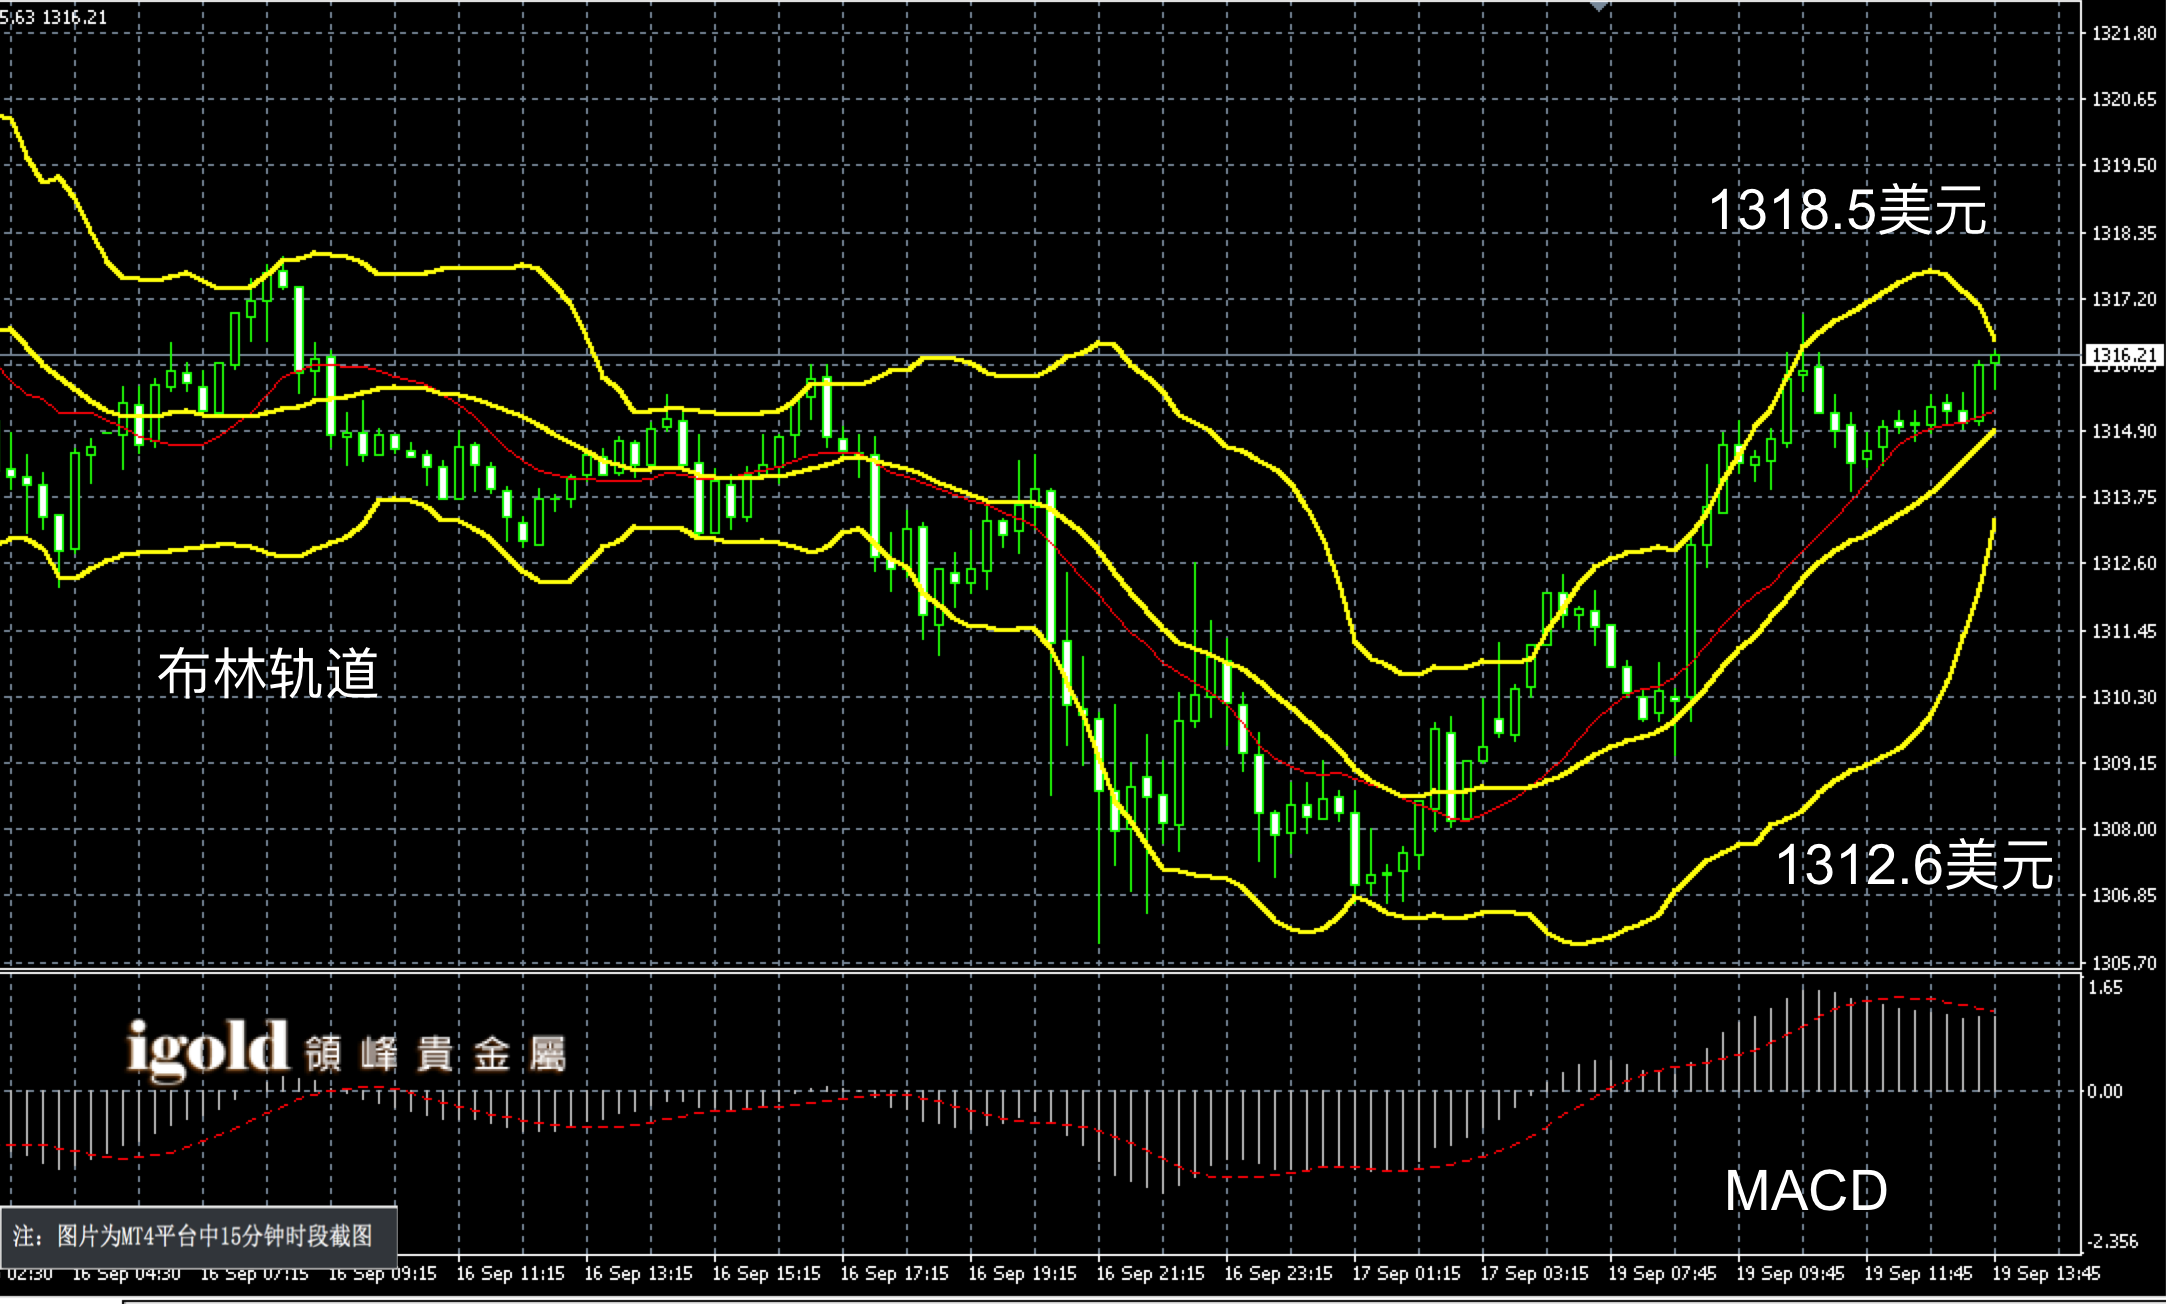Click the 1318.5美元 annotation label
The height and width of the screenshot is (1304, 2166).
point(1847,211)
